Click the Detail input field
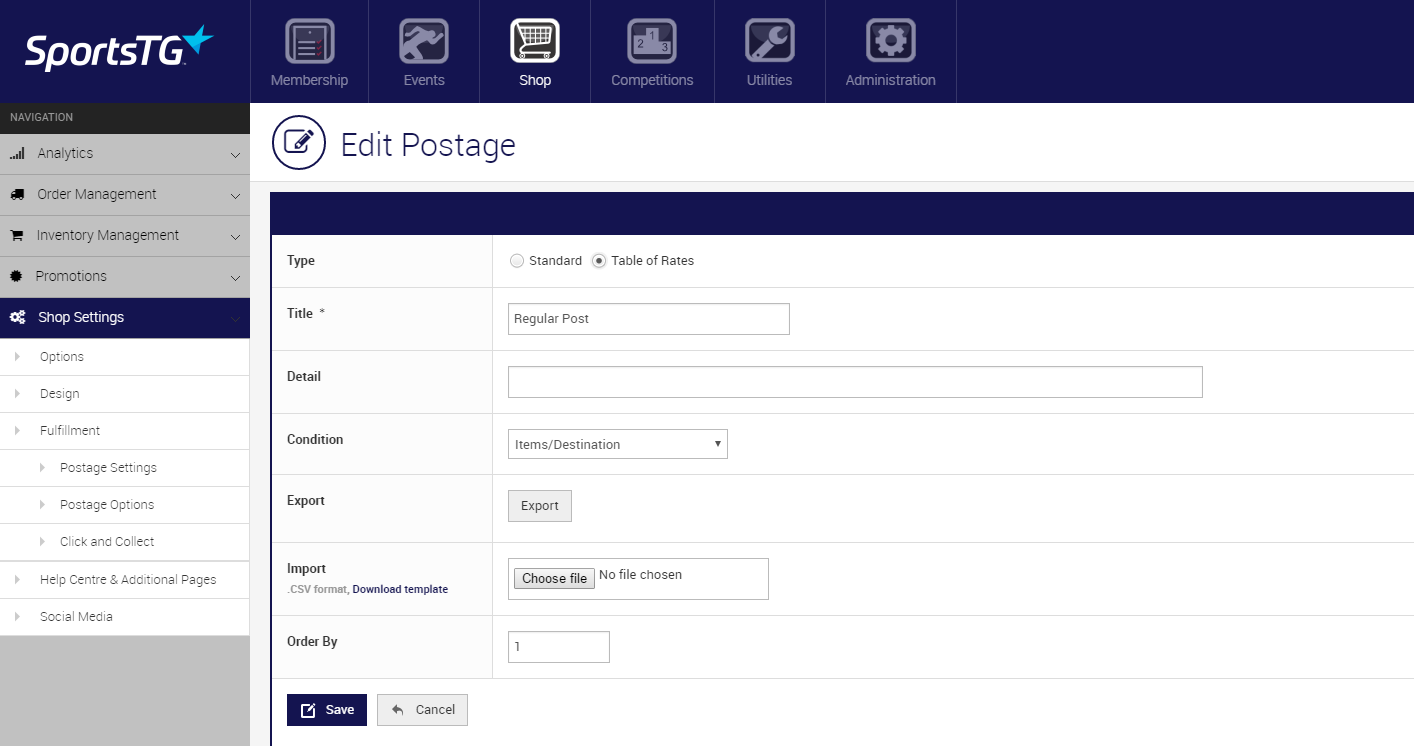This screenshot has width=1414, height=746. (x=855, y=382)
